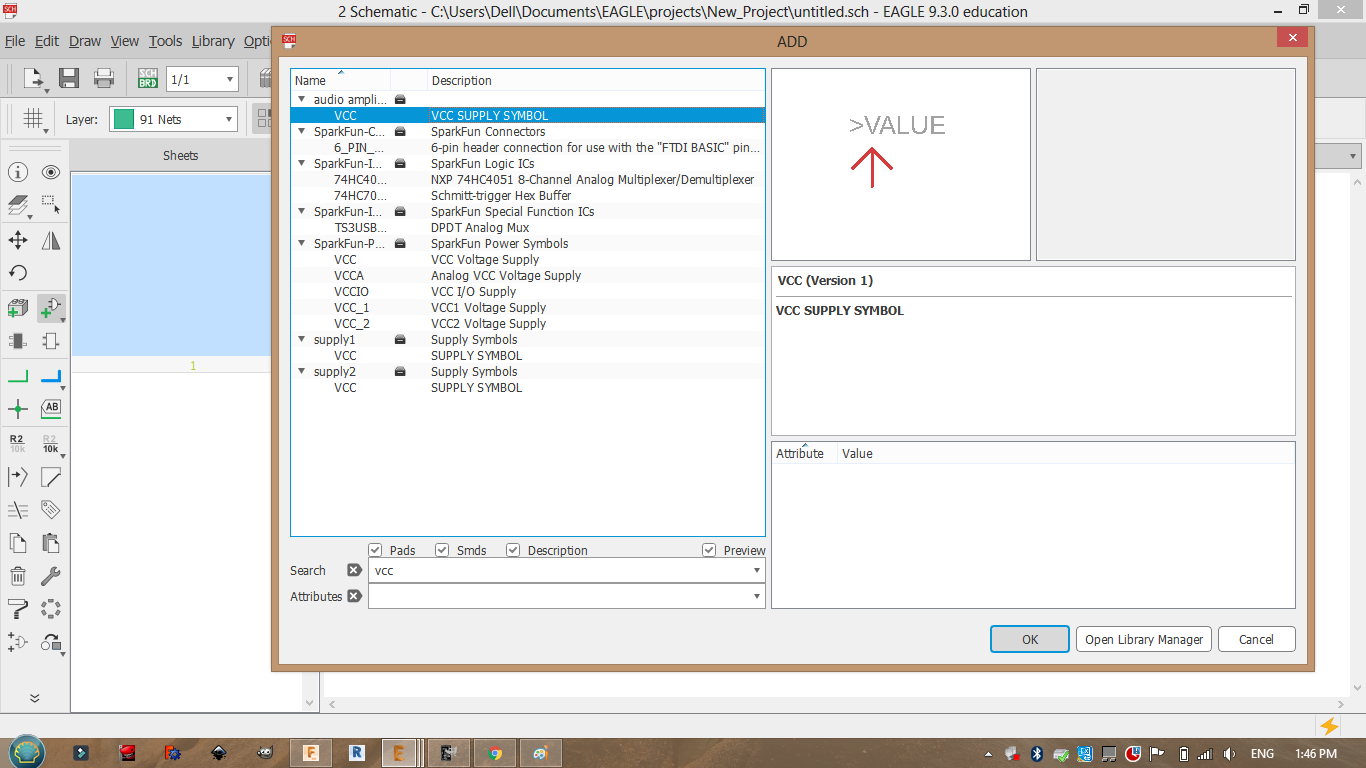Select the Info tool icon

click(18, 173)
